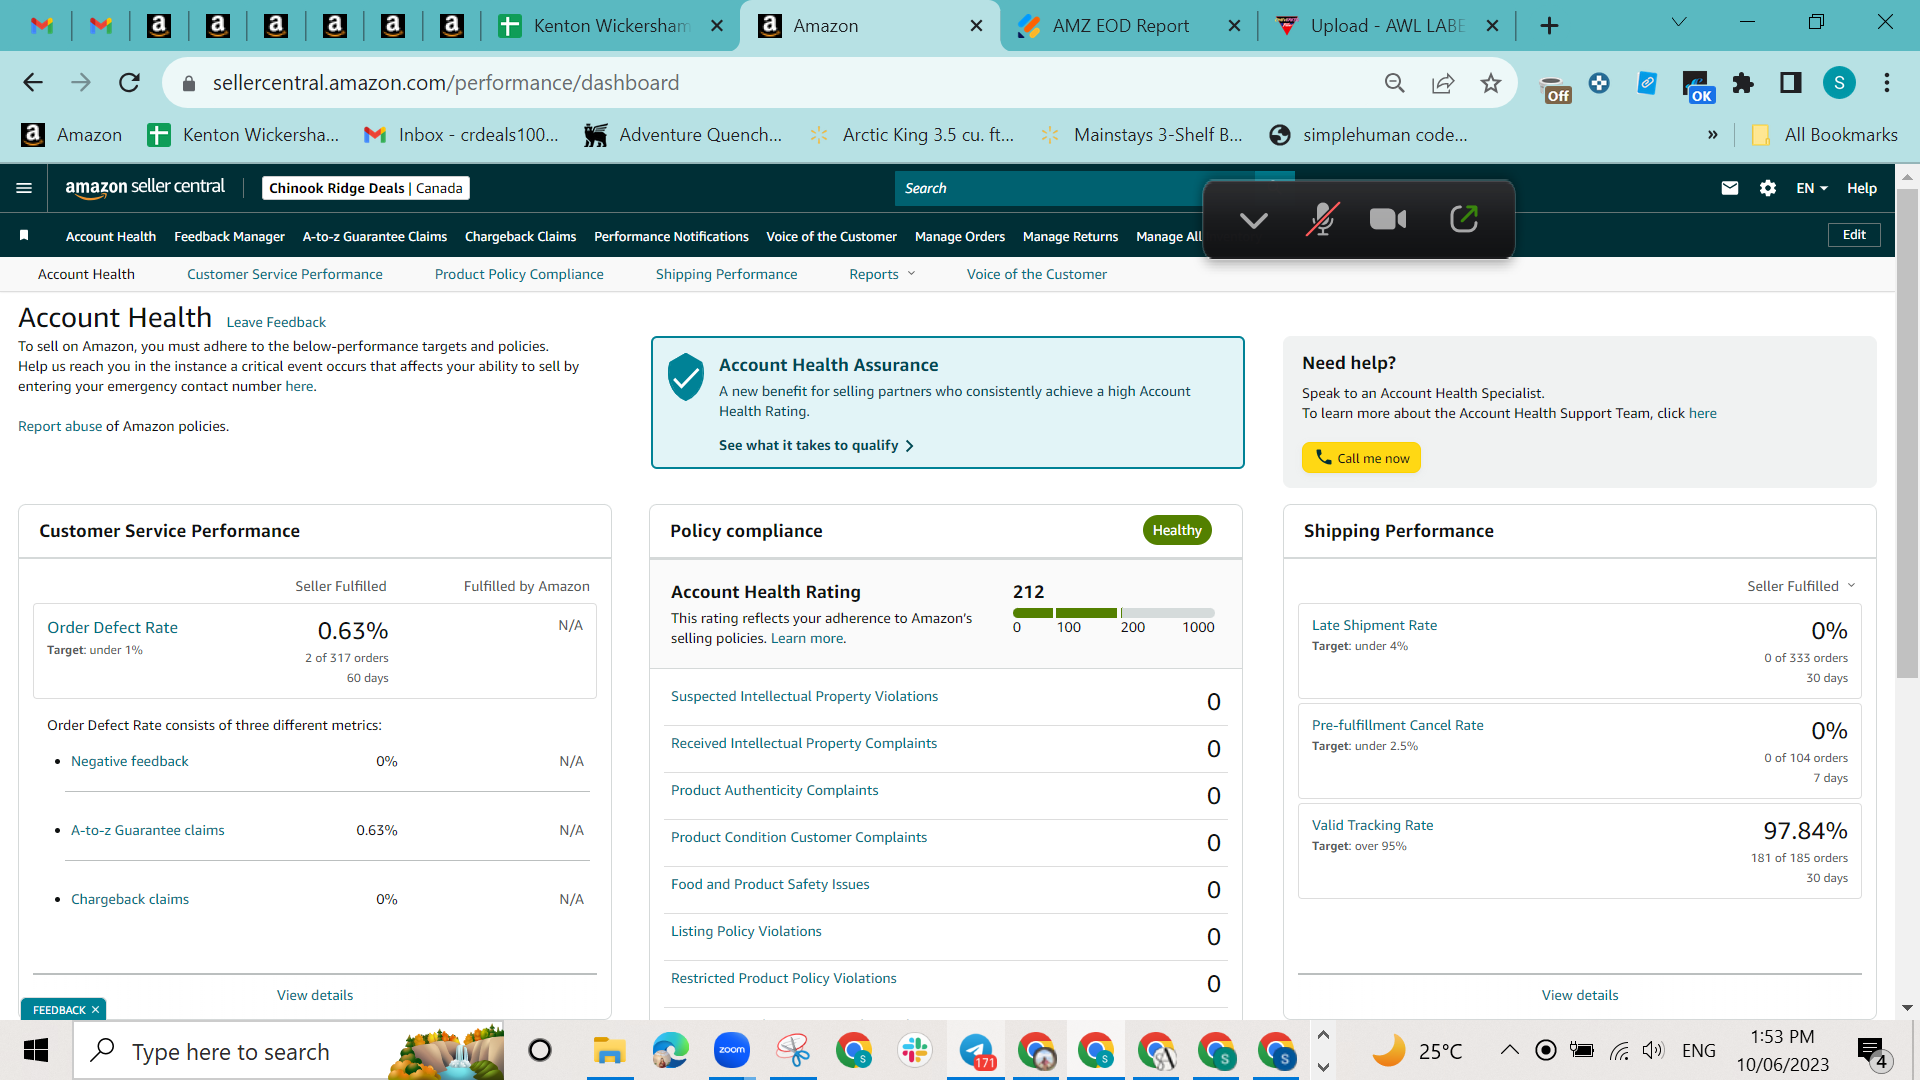1920x1080 pixels.
Task: Open Feedback Manager in the favorites bar
Action: [229, 237]
